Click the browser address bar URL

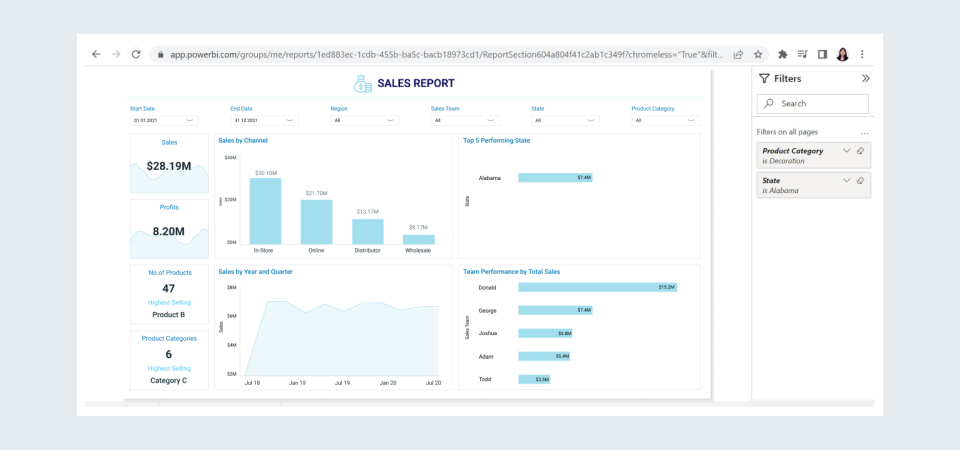tap(447, 54)
